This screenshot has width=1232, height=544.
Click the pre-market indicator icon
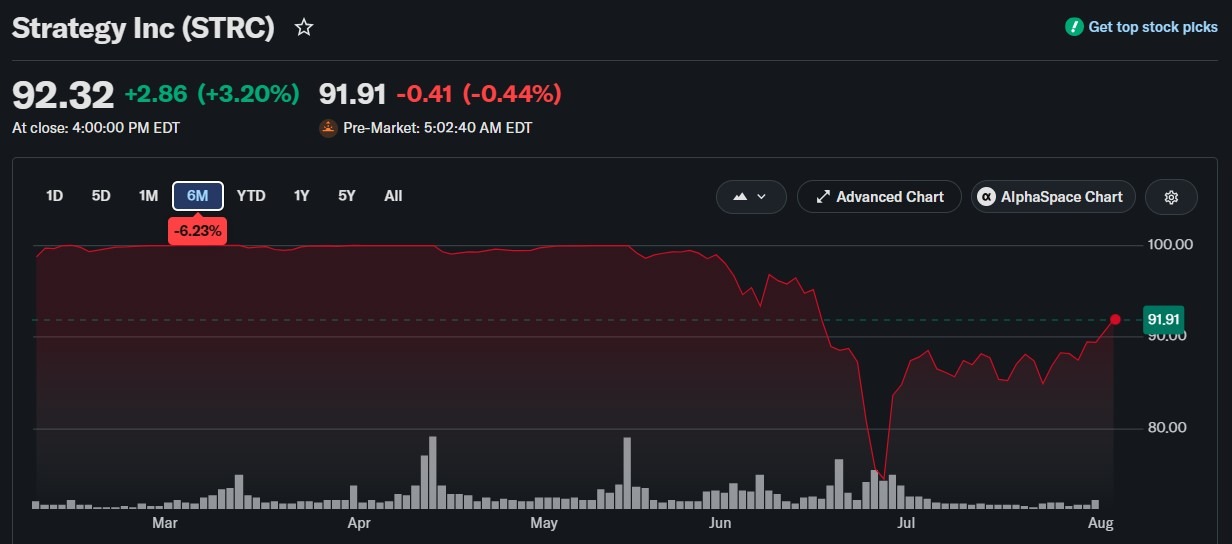tap(327, 128)
